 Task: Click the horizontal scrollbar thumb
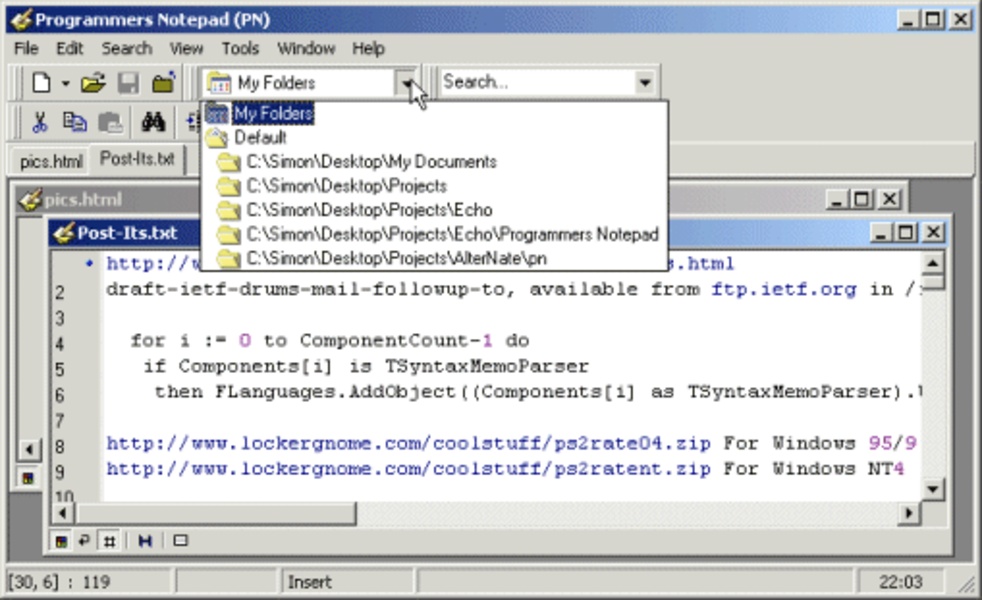215,514
